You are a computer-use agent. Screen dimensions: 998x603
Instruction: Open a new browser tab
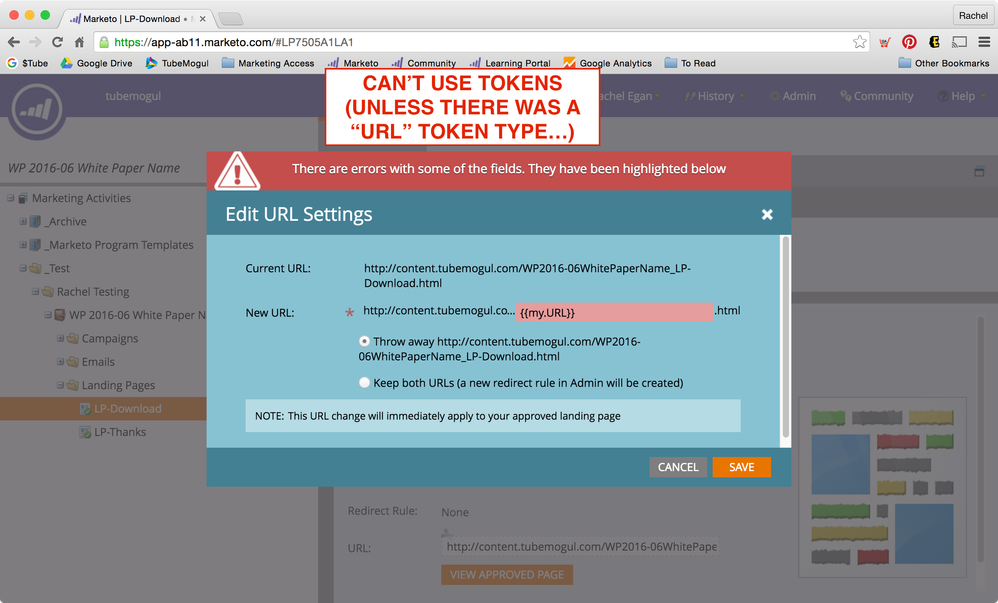pyautogui.click(x=230, y=18)
